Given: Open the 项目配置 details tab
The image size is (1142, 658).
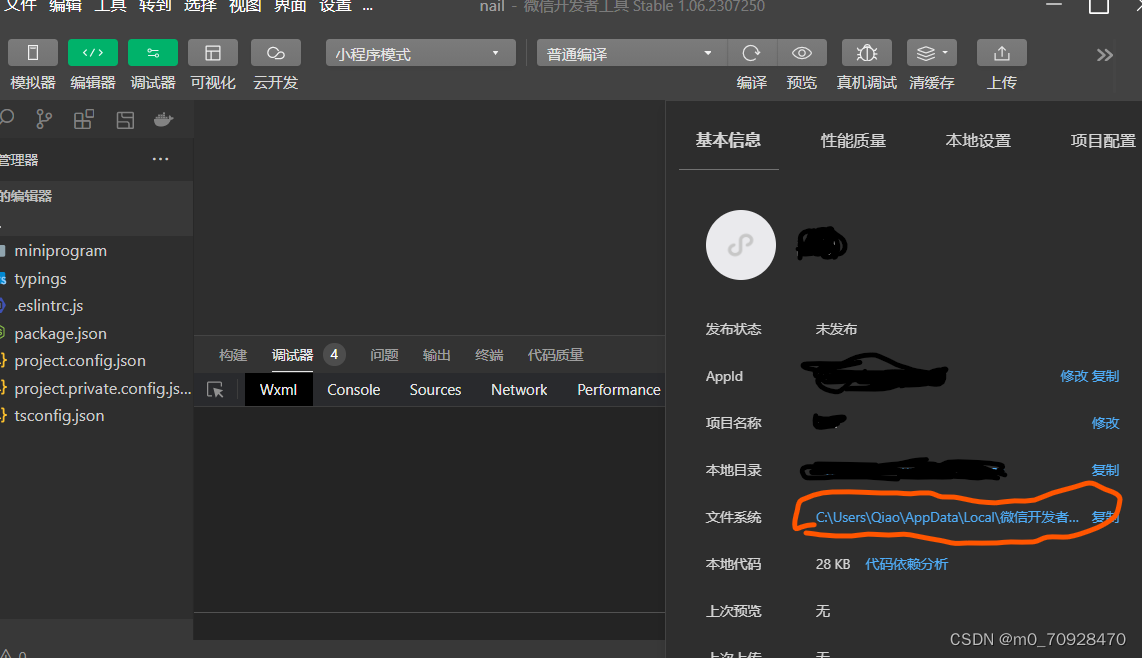Looking at the screenshot, I should click(1103, 141).
